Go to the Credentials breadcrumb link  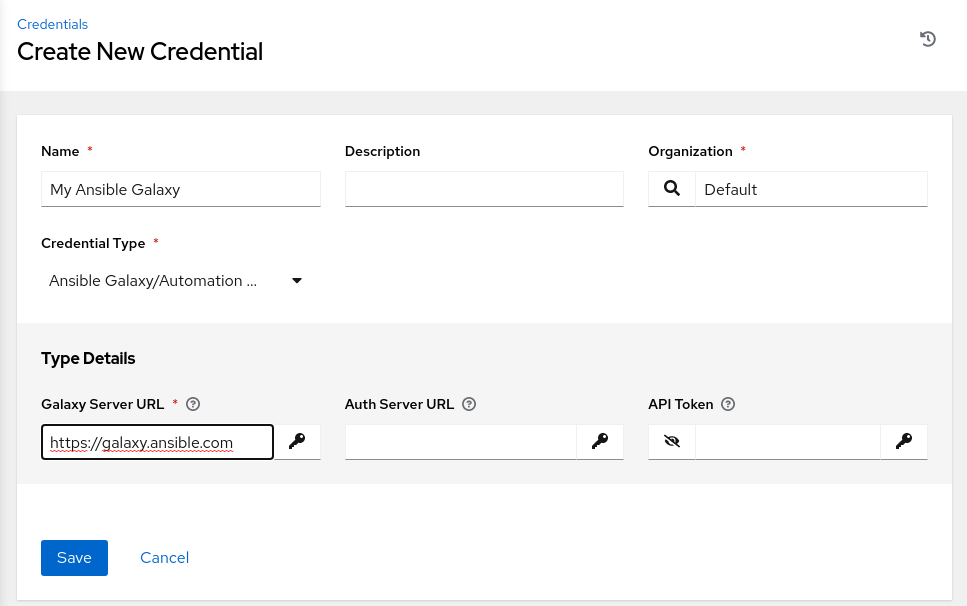tap(52, 24)
